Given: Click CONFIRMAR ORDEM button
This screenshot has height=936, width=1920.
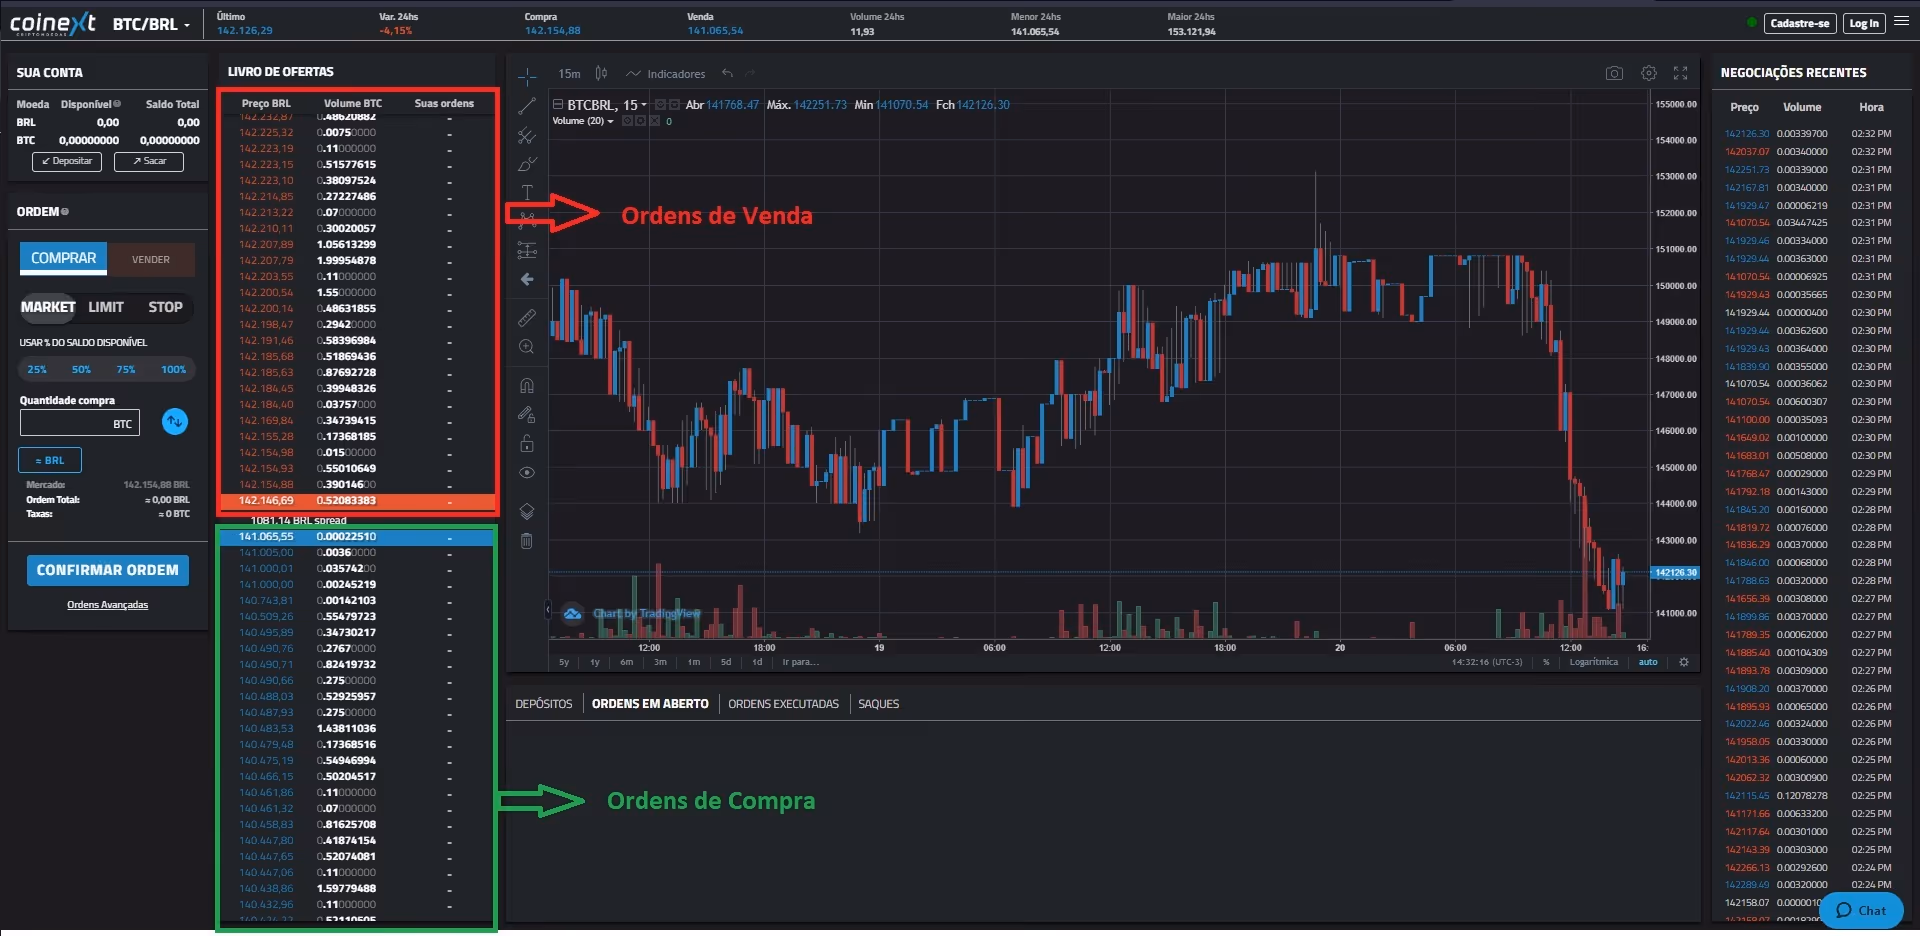Looking at the screenshot, I should click(x=108, y=570).
